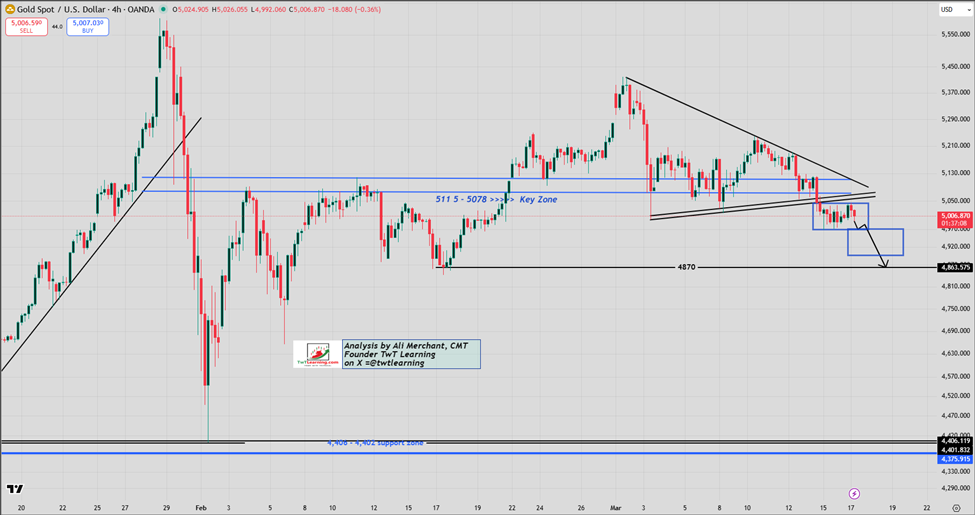Image resolution: width=975 pixels, height=515 pixels.
Task: Click the open value O5,024.905
Action: coord(190,9)
